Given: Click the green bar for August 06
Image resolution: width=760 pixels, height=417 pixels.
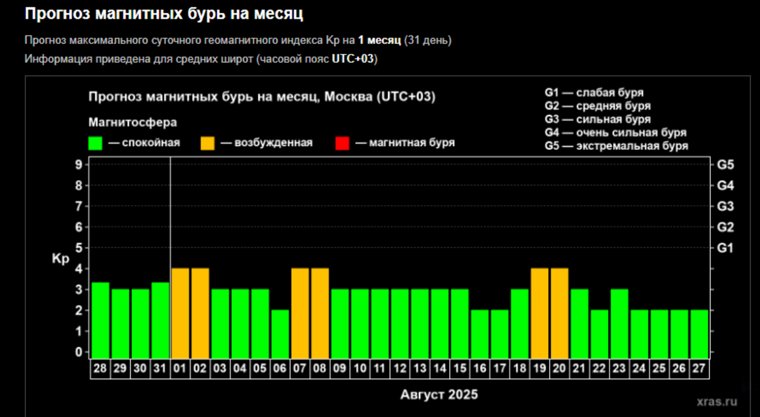Looking at the screenshot, I should click(x=280, y=334).
